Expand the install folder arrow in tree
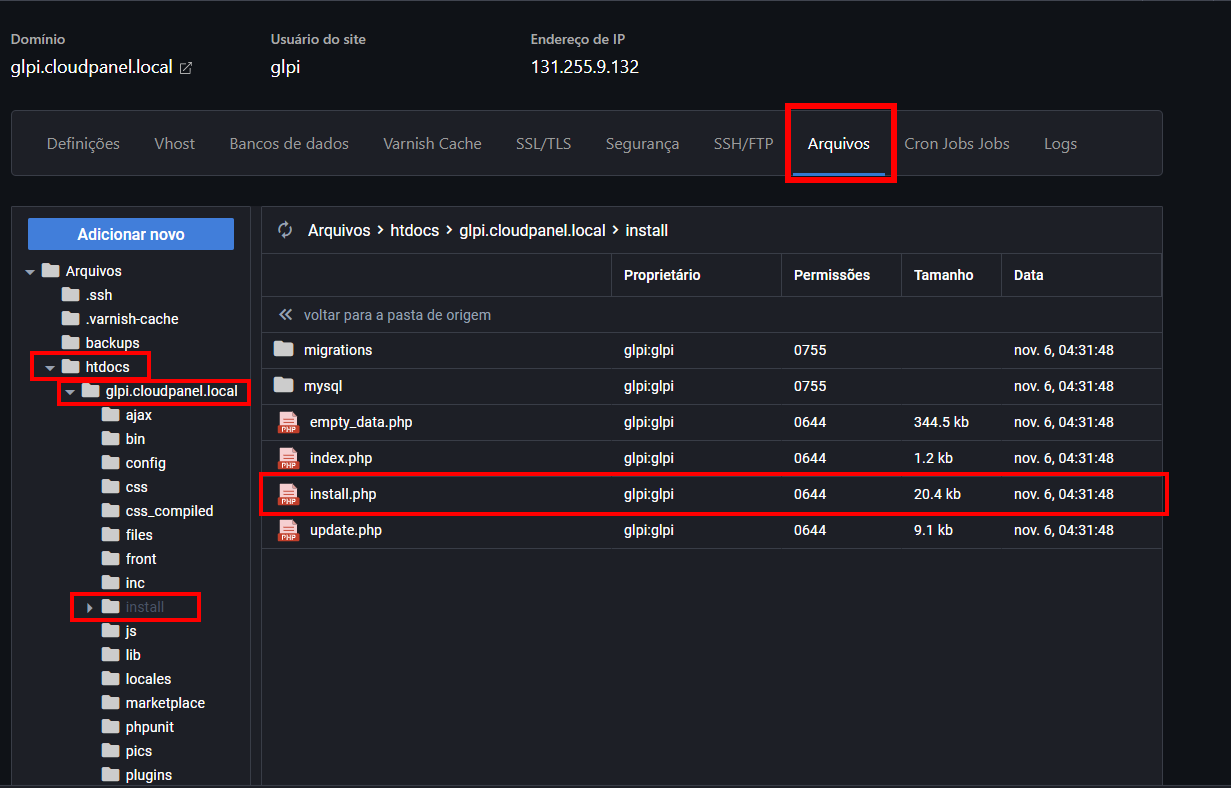The width and height of the screenshot is (1231, 788). click(x=90, y=608)
